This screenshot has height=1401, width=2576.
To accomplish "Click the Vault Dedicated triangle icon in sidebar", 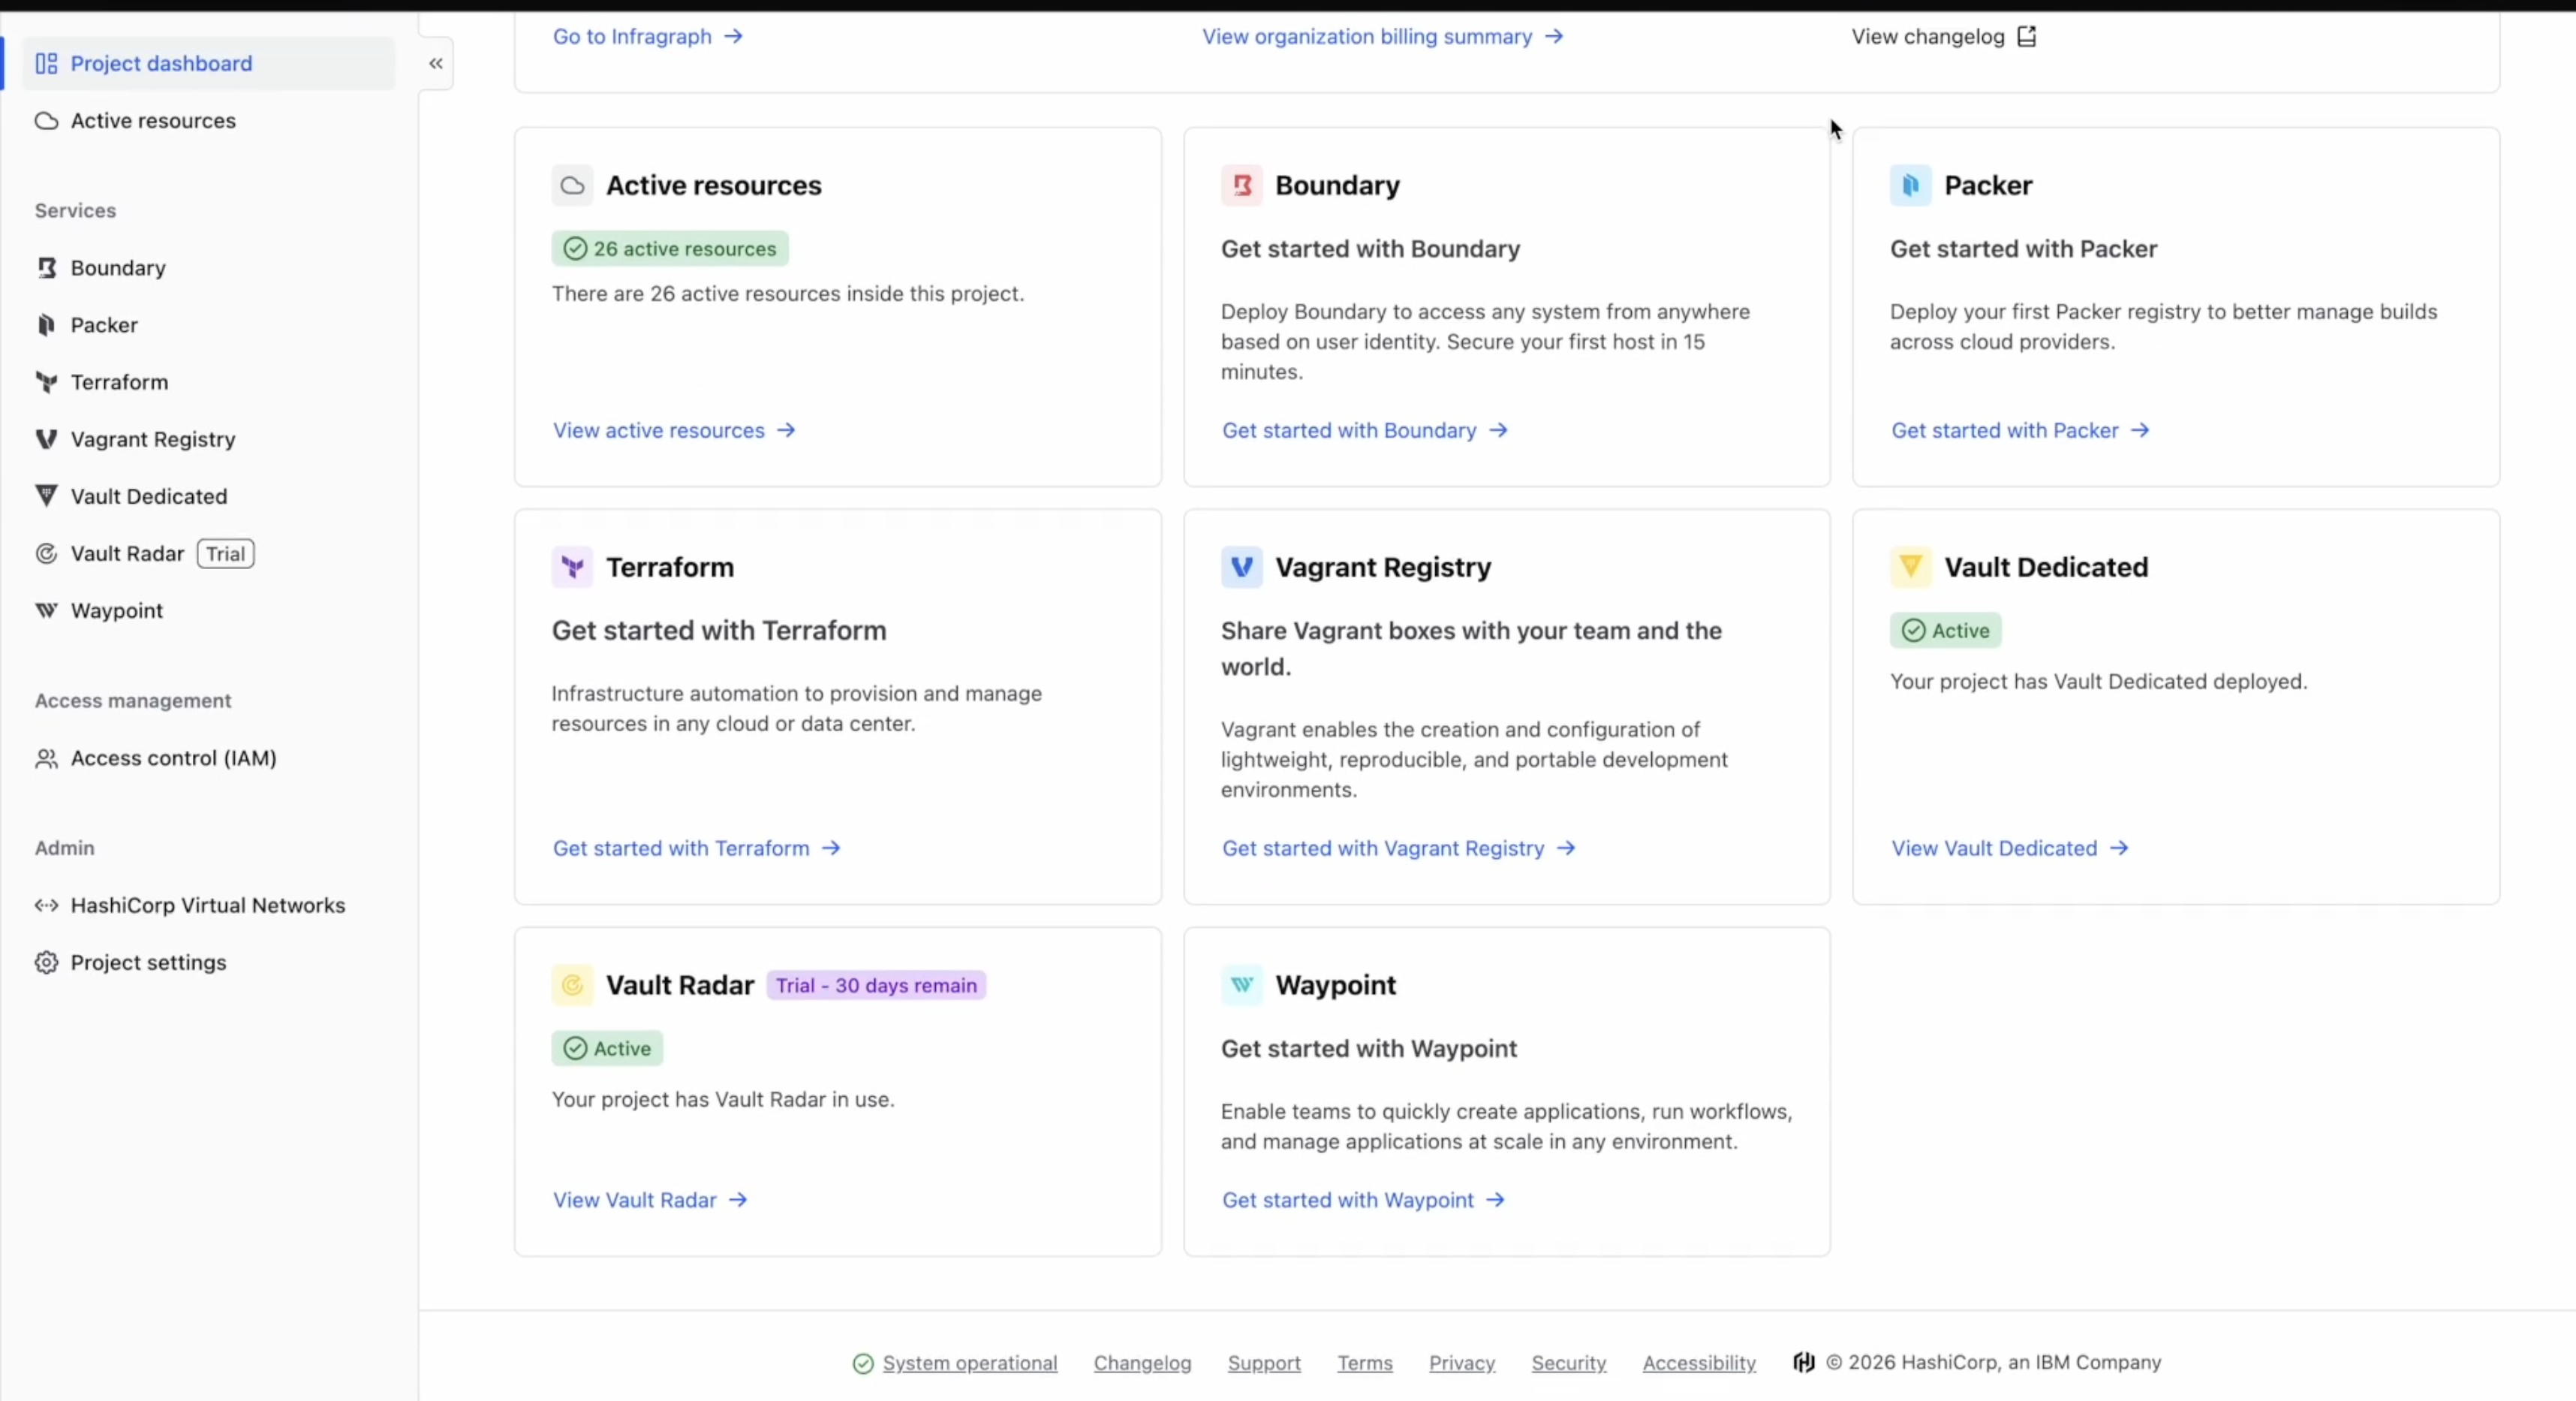I will pos(46,495).
